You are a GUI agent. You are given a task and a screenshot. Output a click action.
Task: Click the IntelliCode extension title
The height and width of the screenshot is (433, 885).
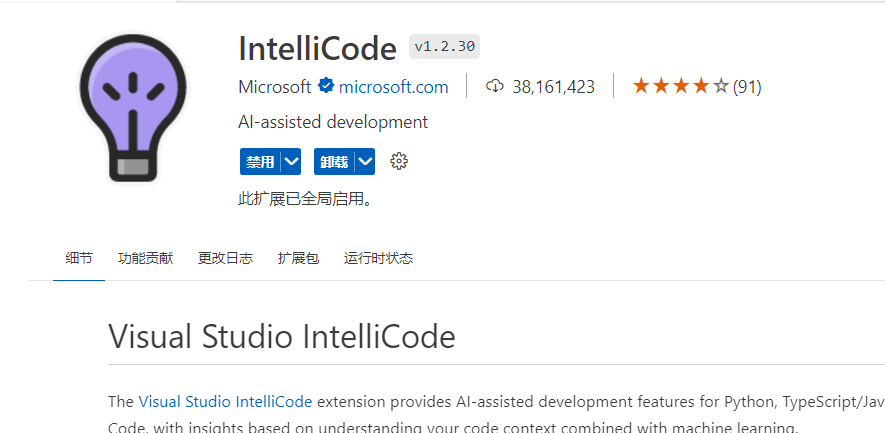317,49
